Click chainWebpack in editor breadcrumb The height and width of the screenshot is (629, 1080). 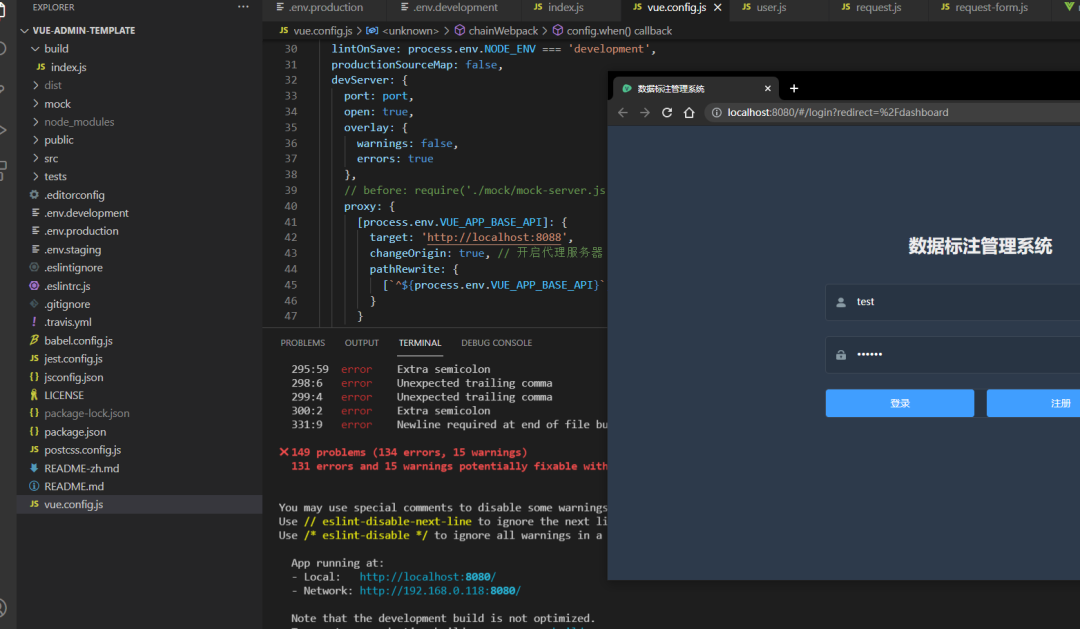pyautogui.click(x=503, y=30)
